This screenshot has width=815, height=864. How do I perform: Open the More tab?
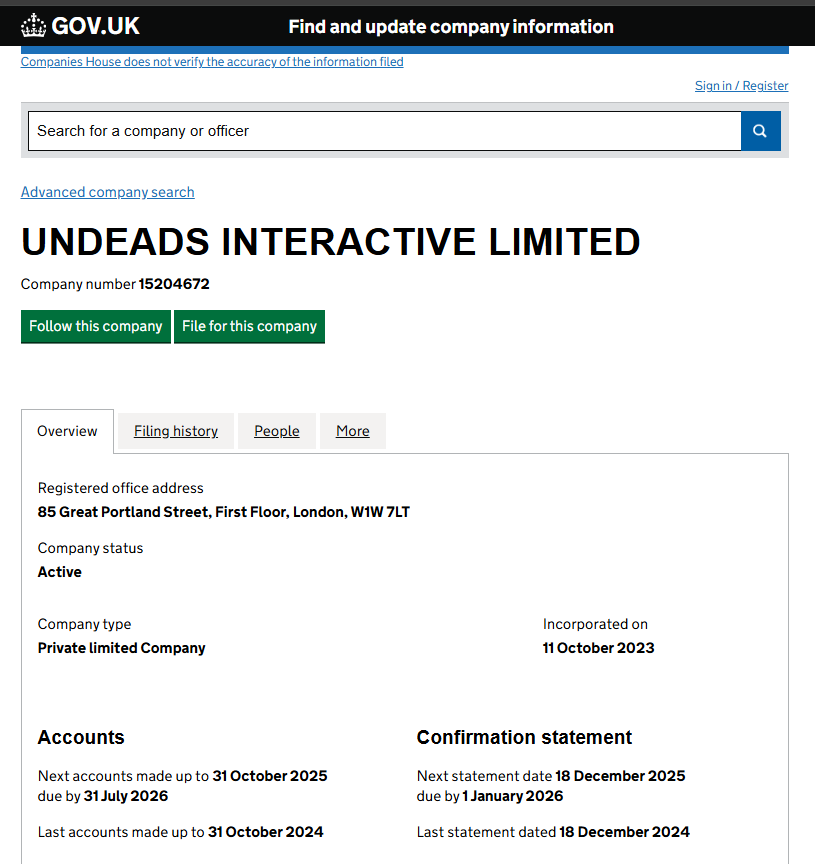point(353,431)
